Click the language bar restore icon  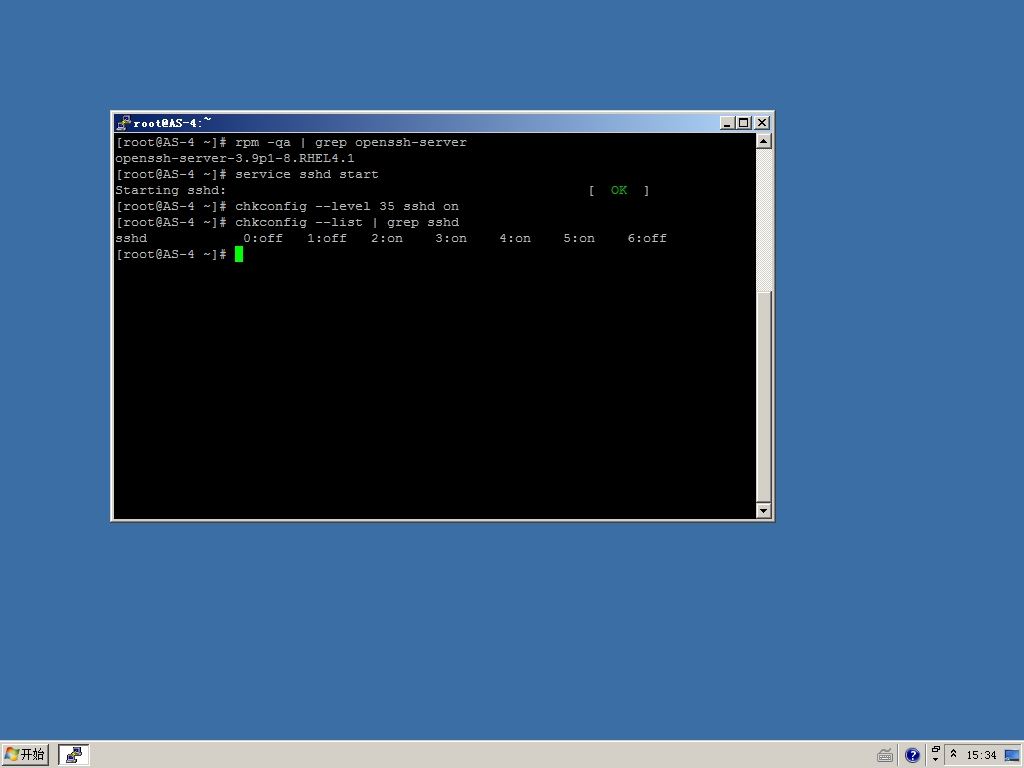[x=936, y=750]
